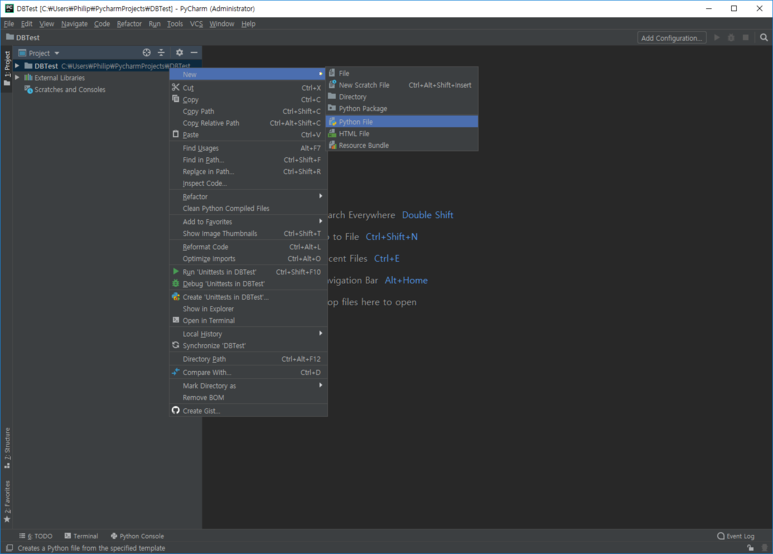Open the Navigate menu
The width and height of the screenshot is (773, 554).
(x=74, y=24)
